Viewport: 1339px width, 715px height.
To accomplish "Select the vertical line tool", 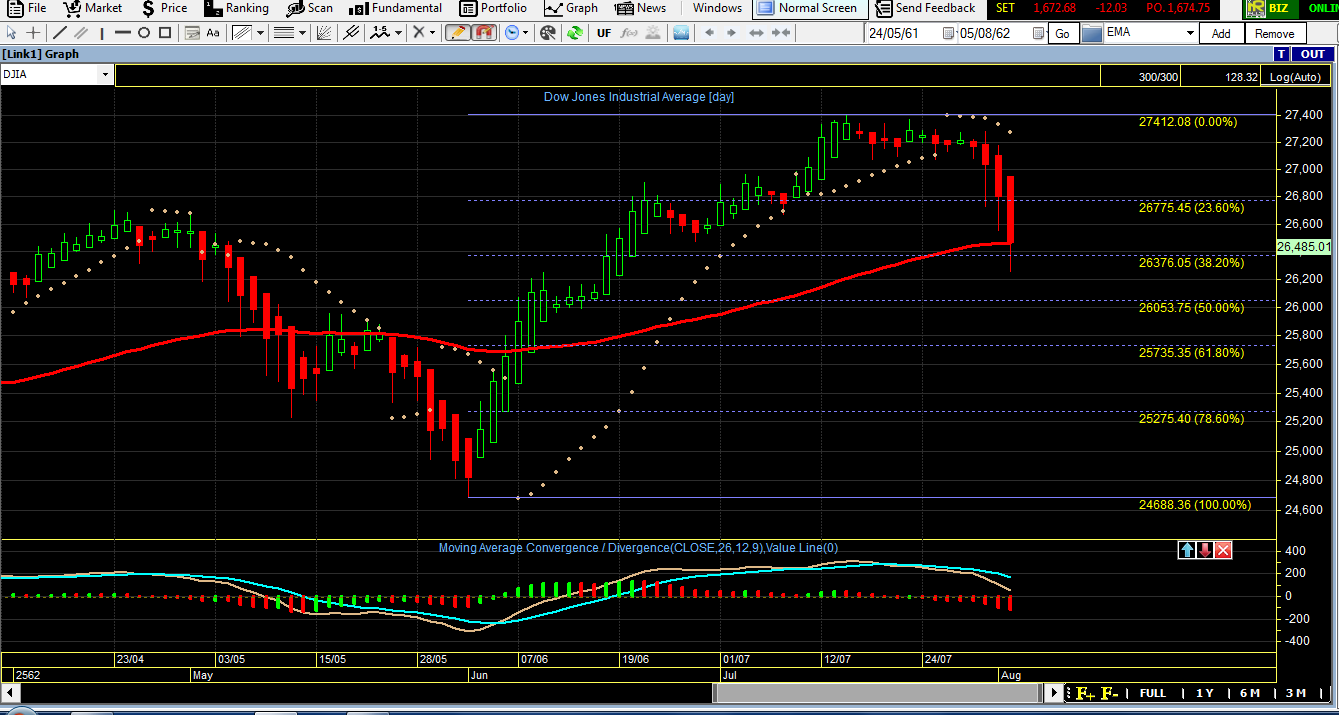I will tap(101, 33).
